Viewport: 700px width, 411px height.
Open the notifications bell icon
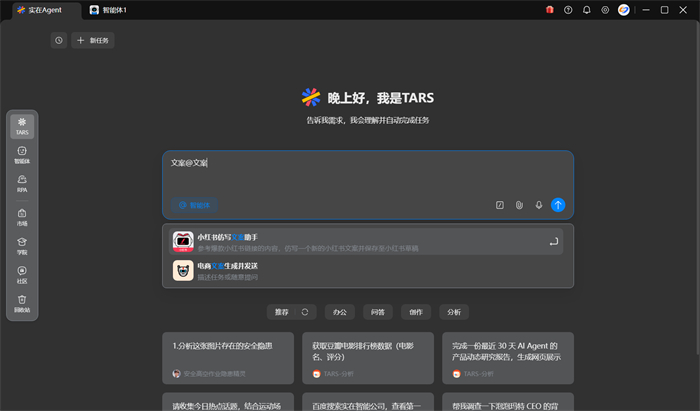(587, 9)
